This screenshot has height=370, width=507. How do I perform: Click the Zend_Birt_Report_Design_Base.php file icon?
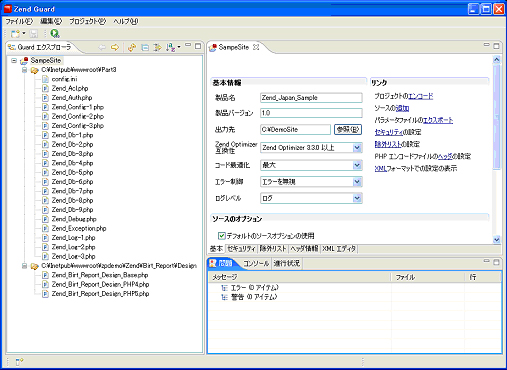coord(45,275)
